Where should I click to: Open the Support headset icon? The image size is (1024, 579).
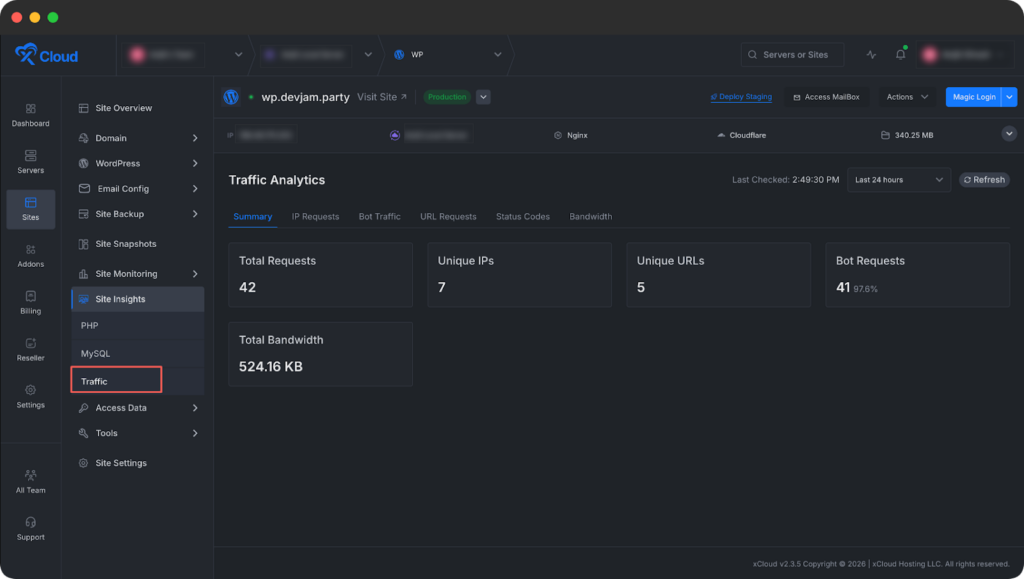[30, 528]
